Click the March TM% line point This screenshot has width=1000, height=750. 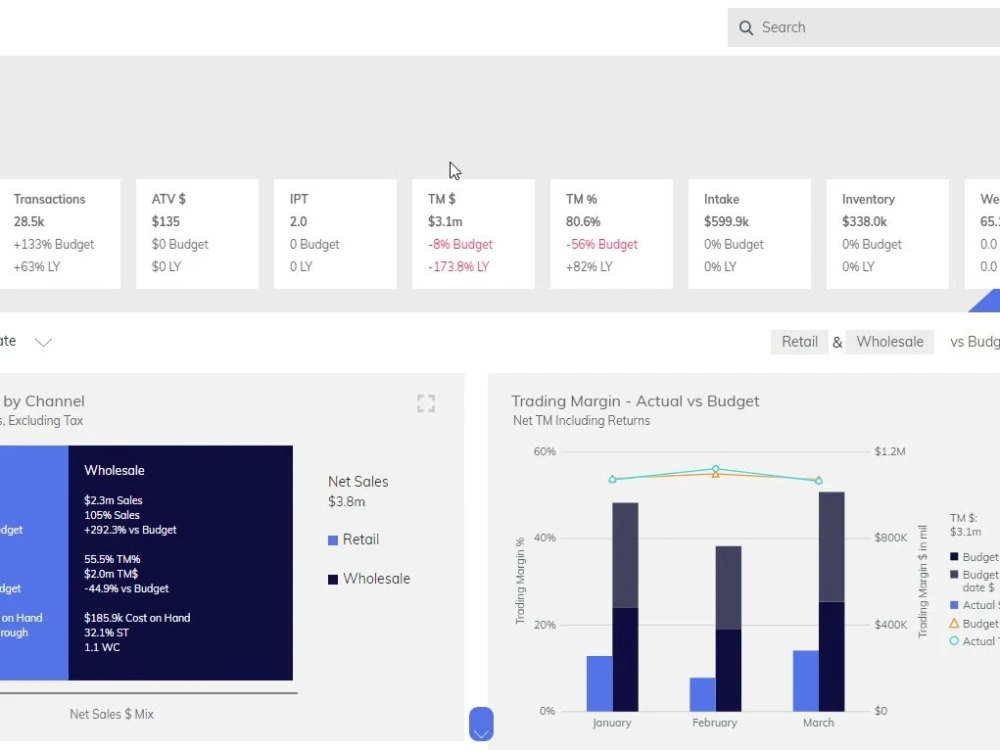click(x=819, y=481)
